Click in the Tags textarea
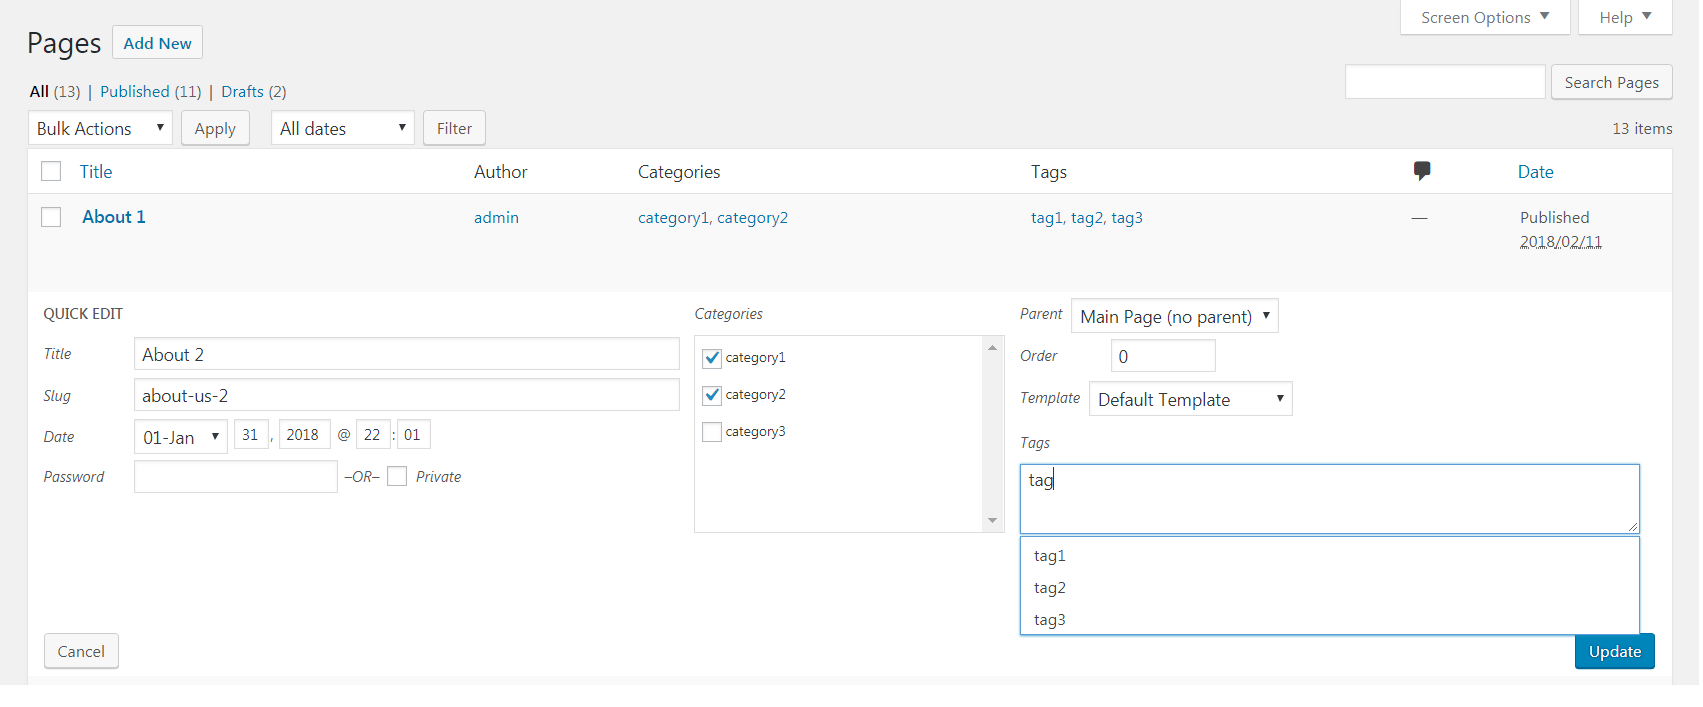 1329,499
